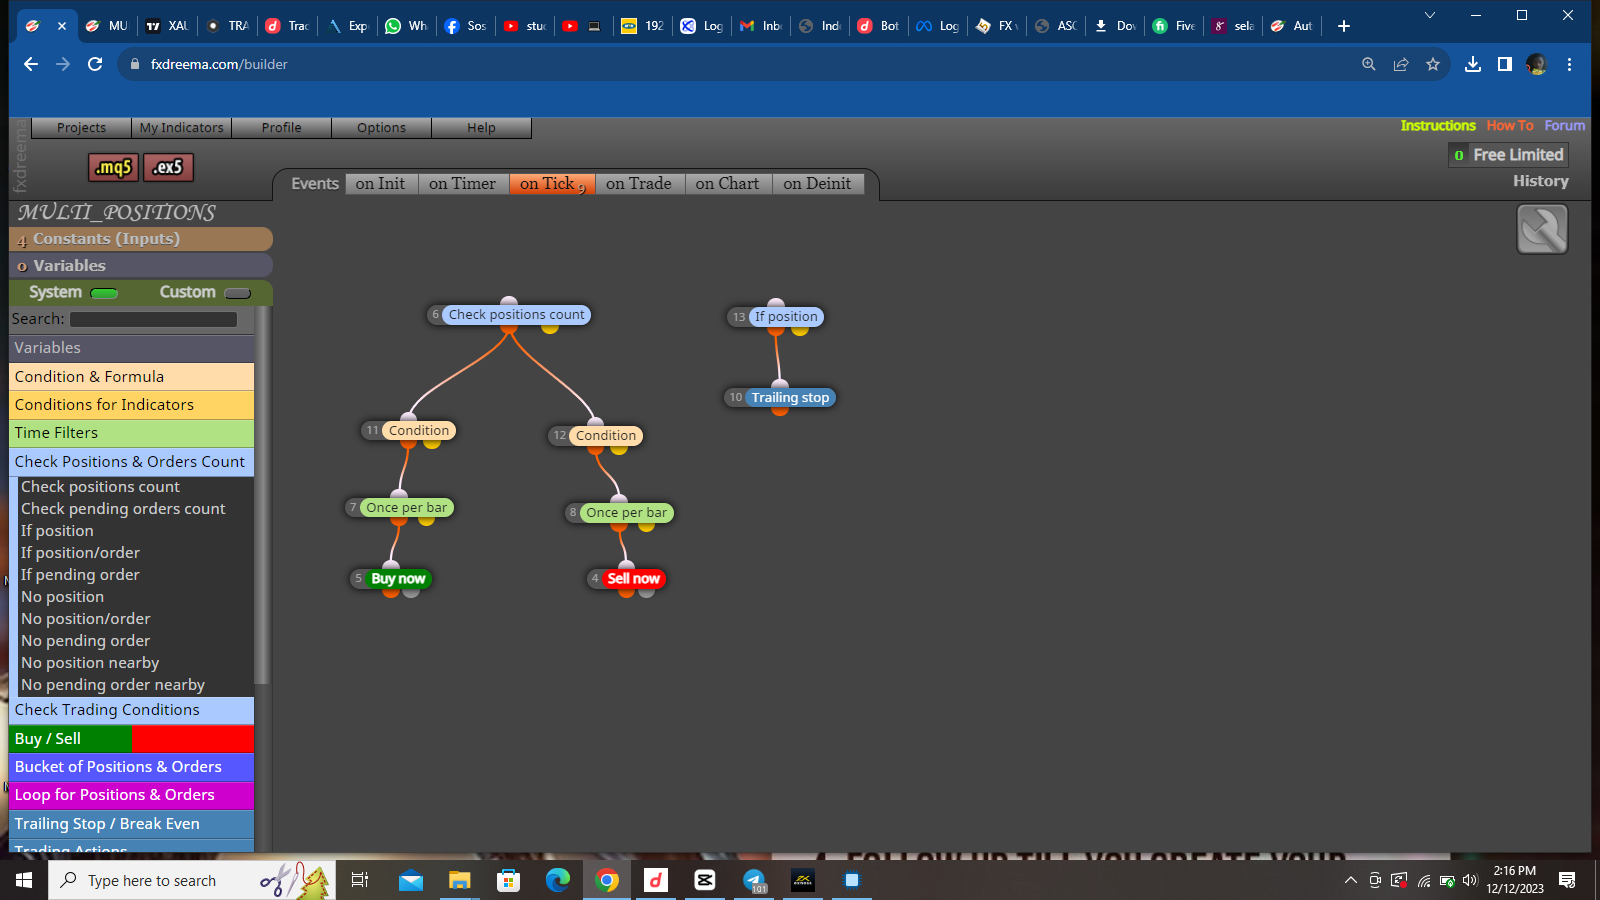
Task: Open browser downloads icon
Action: point(1473,64)
